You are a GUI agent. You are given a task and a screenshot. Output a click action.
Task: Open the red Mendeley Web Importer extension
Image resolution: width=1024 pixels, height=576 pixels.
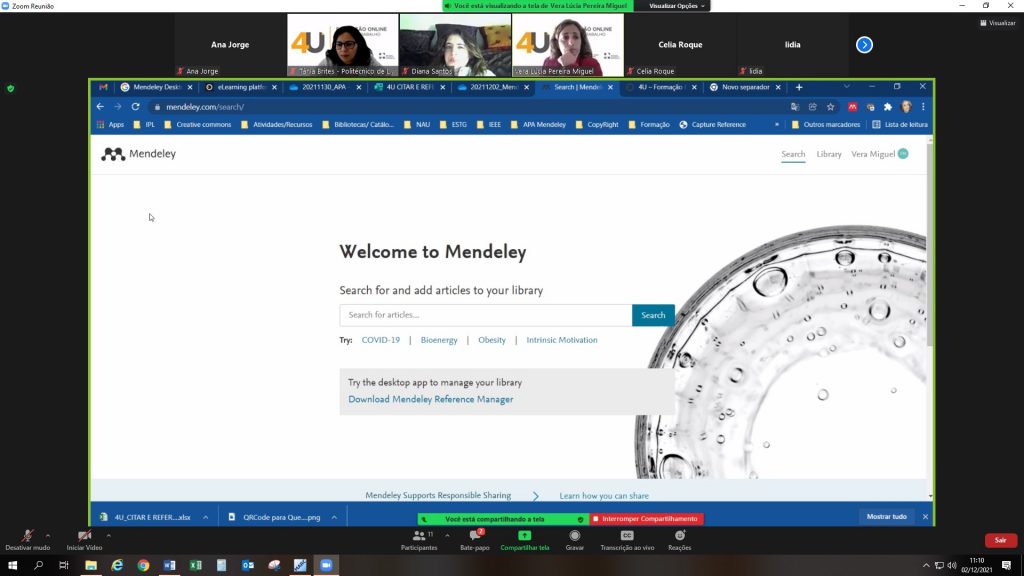tap(852, 106)
